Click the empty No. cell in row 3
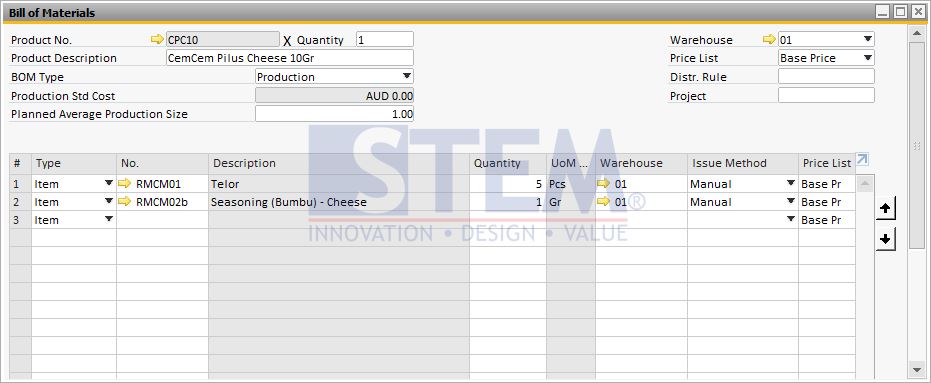The height and width of the screenshot is (383, 931). pyautogui.click(x=162, y=220)
